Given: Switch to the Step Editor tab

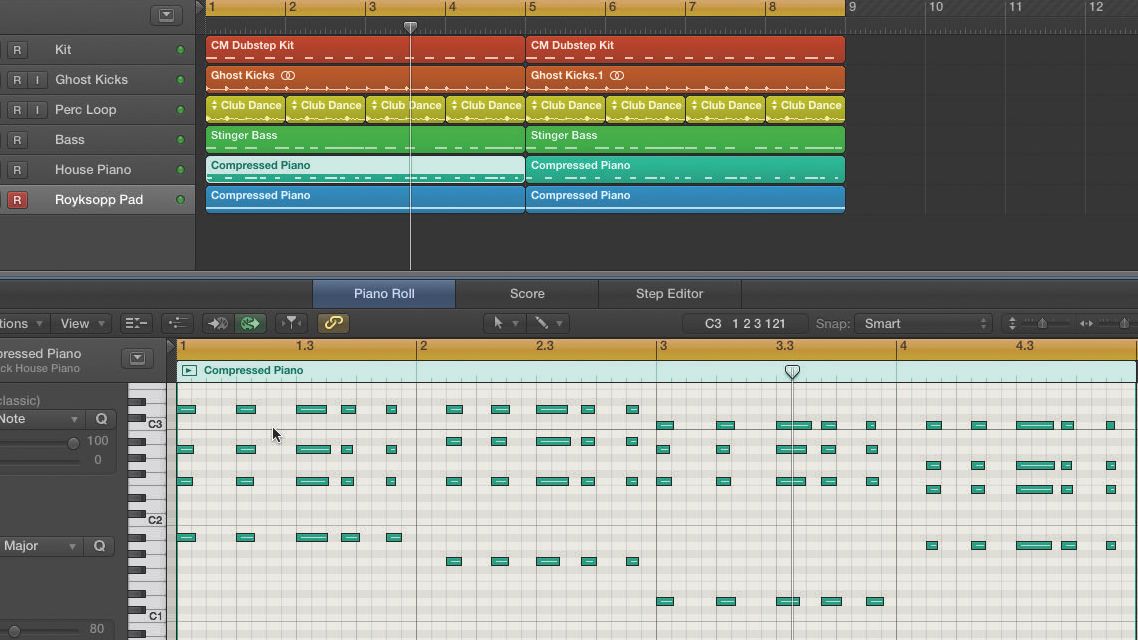Looking at the screenshot, I should (x=669, y=293).
